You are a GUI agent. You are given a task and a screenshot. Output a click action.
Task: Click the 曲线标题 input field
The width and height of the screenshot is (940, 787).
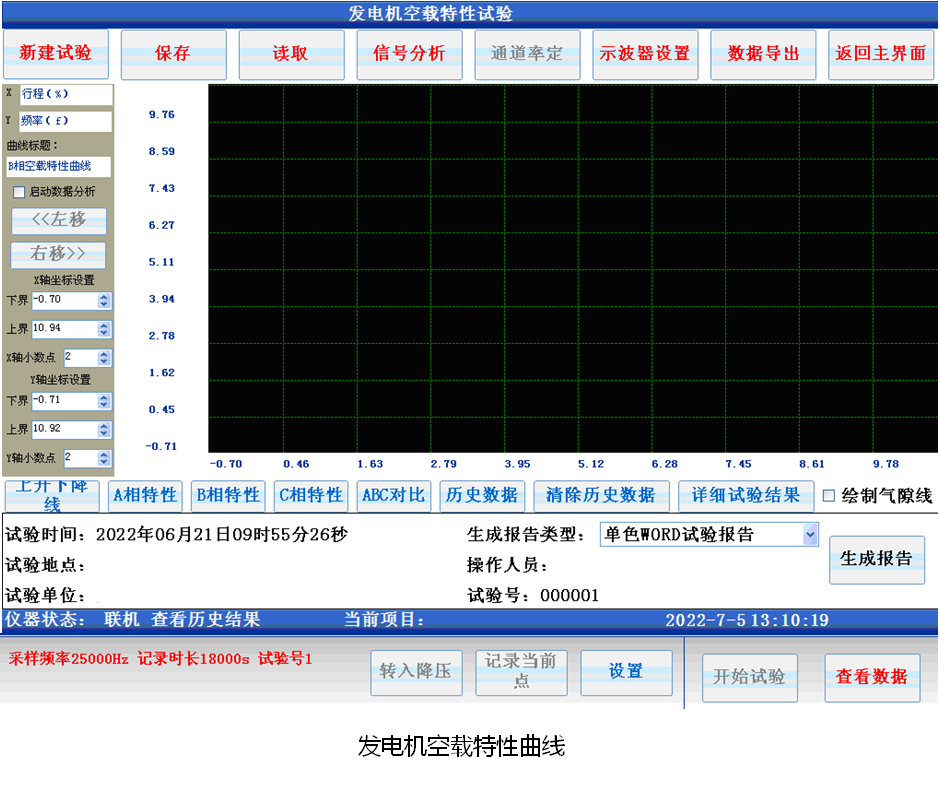pos(58,166)
